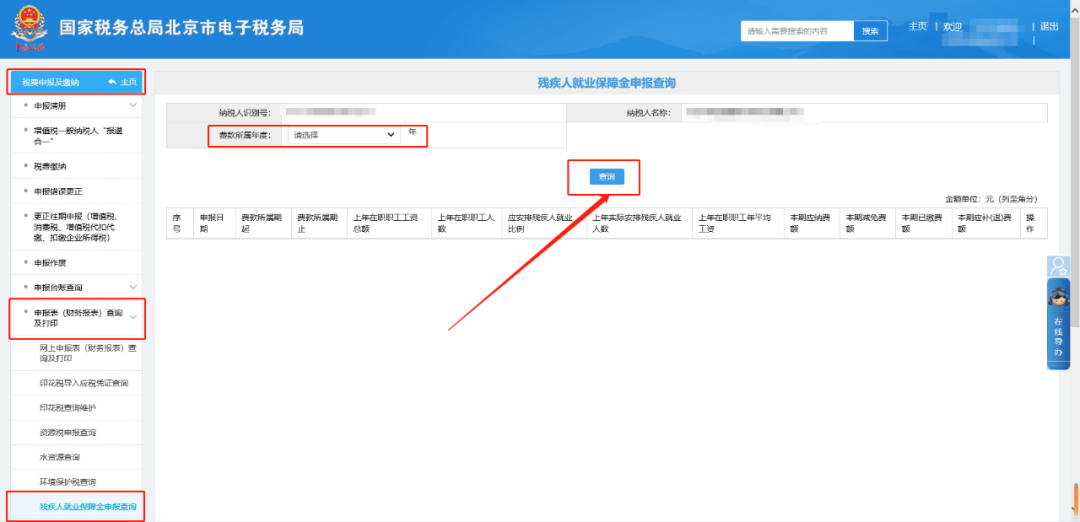Image resolution: width=1080 pixels, height=522 pixels.
Task: Open 印花税查询维护 submenu item
Action: (68, 408)
